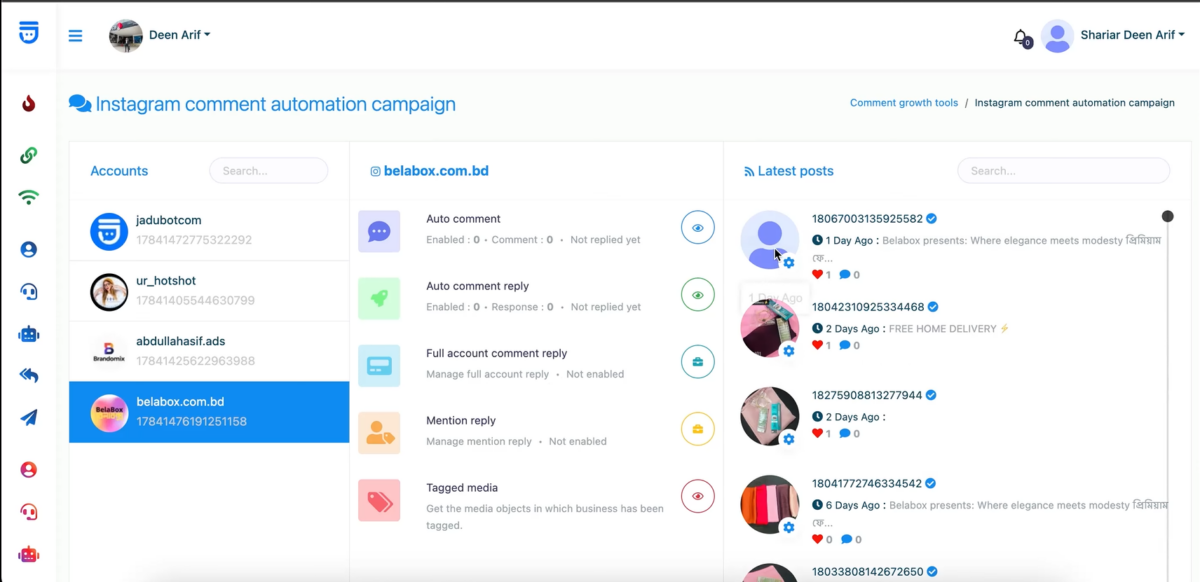Click the red flame sidebar icon
This screenshot has height=582, width=1200.
[29, 103]
